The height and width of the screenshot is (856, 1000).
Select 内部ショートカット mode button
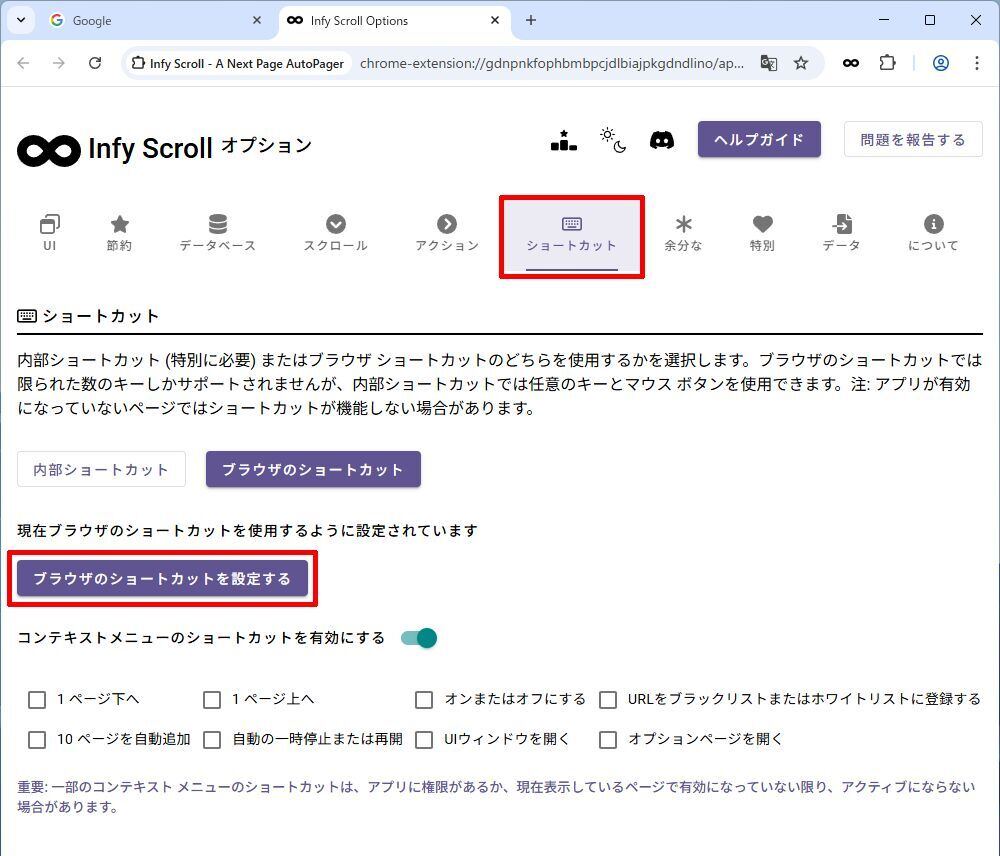click(101, 469)
